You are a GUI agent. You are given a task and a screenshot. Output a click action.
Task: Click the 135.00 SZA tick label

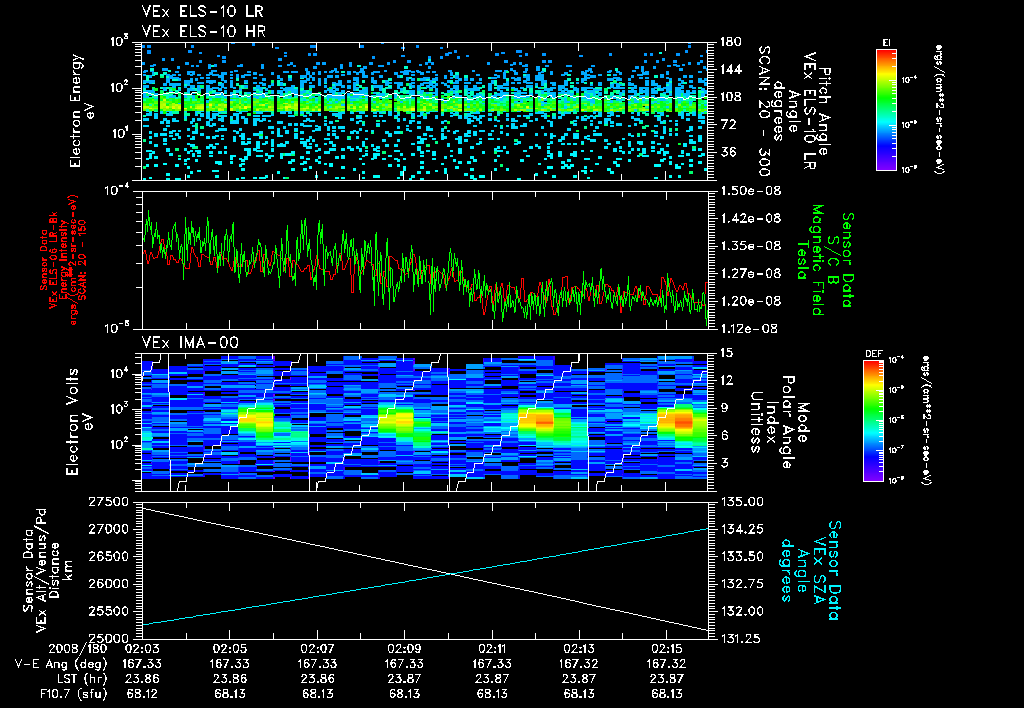click(741, 502)
